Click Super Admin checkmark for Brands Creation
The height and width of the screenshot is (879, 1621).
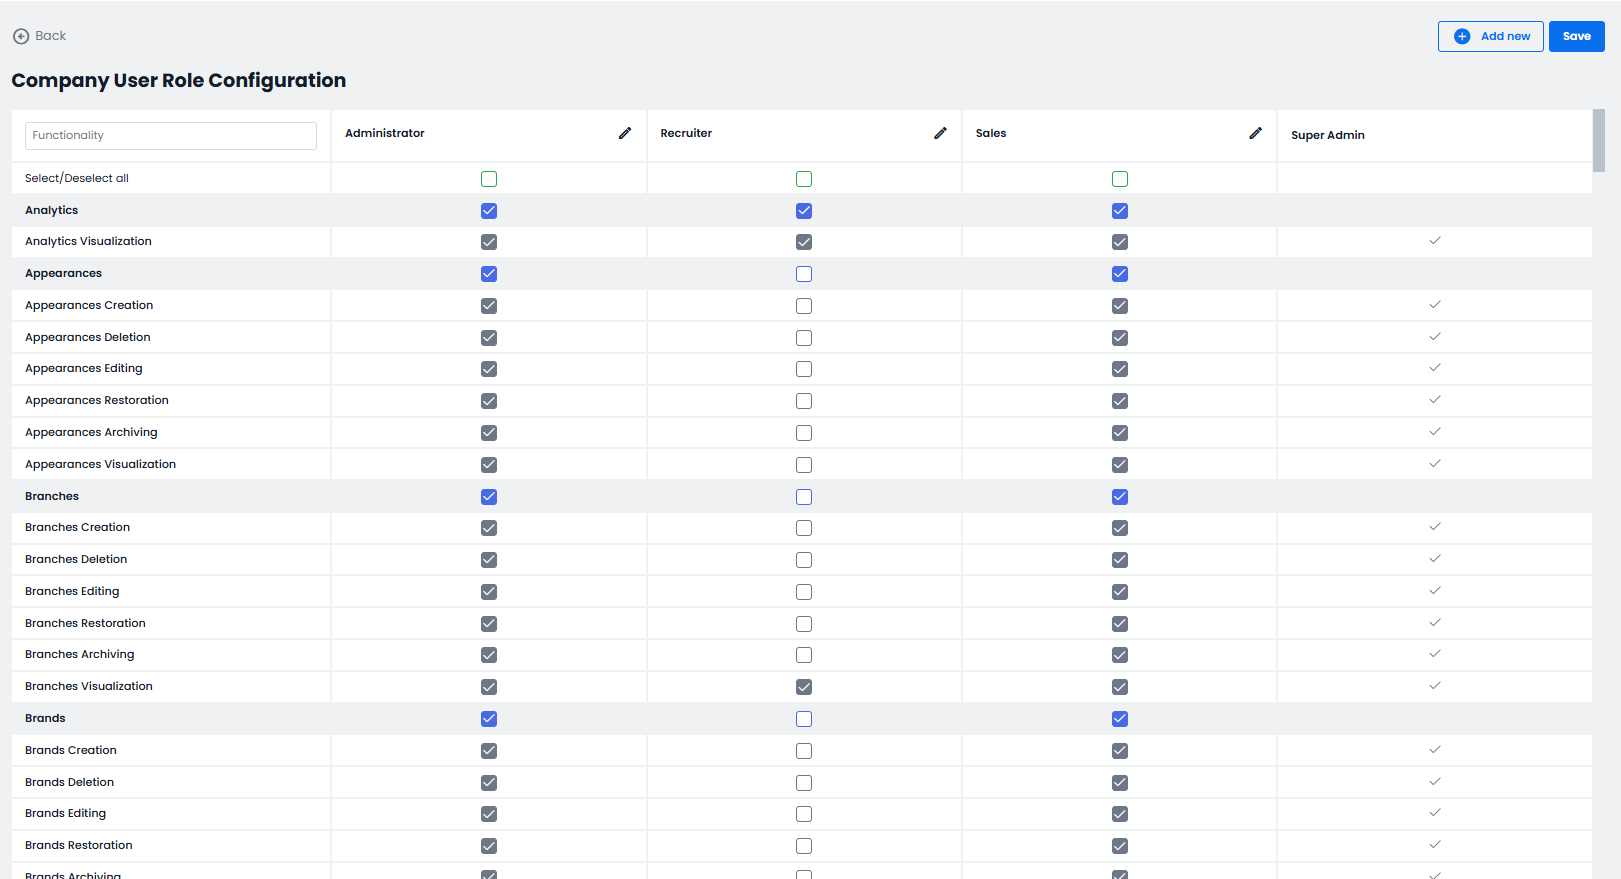pyautogui.click(x=1435, y=749)
